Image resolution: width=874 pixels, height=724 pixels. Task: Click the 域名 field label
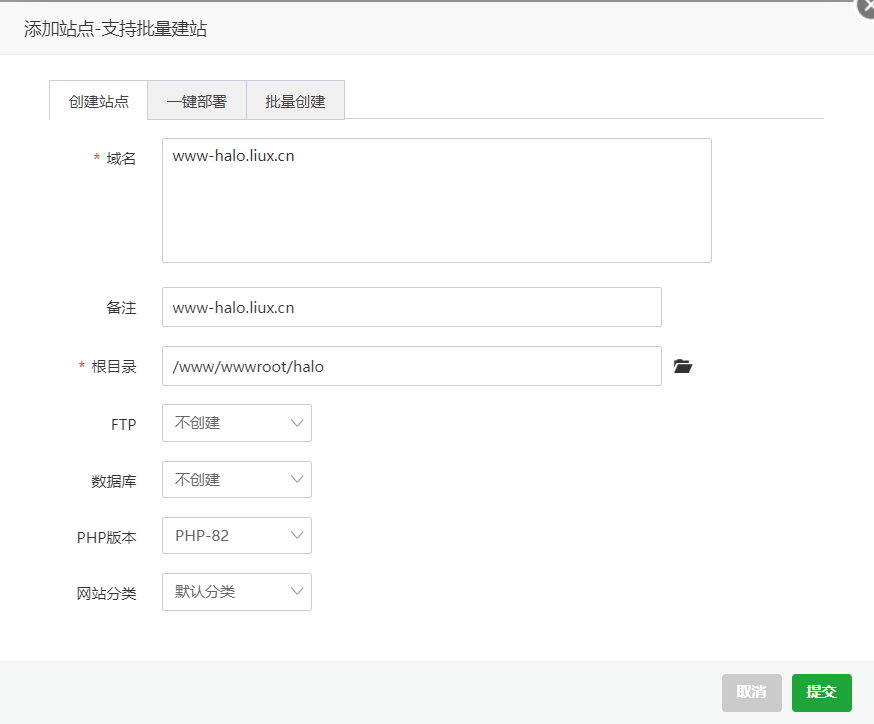point(121,158)
